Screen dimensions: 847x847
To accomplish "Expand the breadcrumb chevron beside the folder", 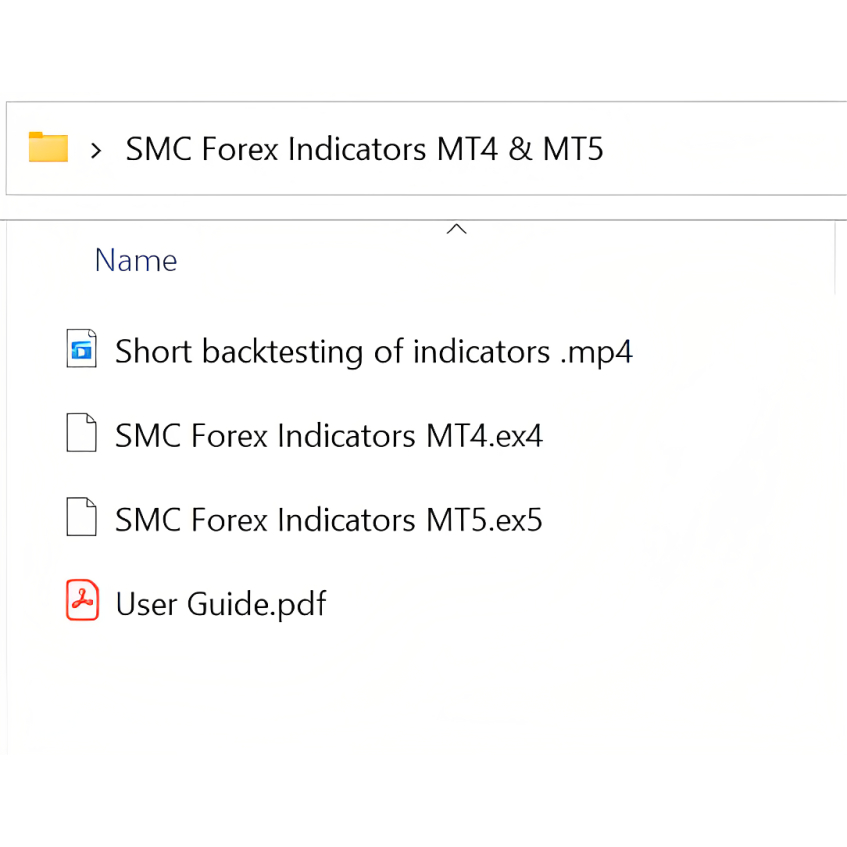I will [x=96, y=151].
